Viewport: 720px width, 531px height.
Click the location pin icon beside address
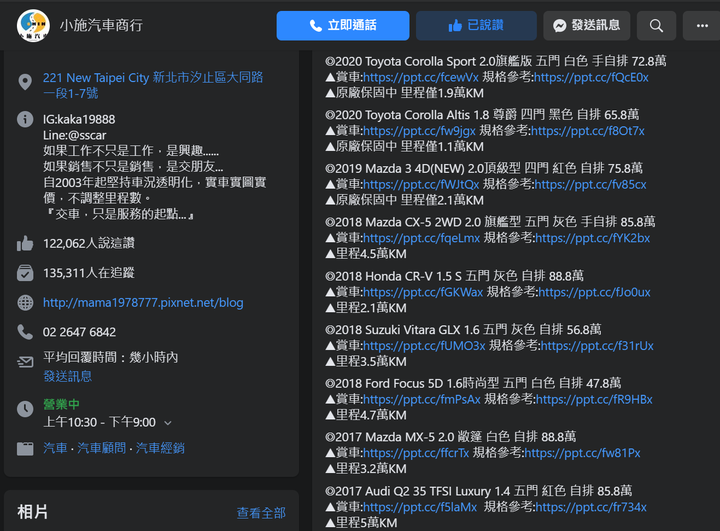[x=25, y=82]
